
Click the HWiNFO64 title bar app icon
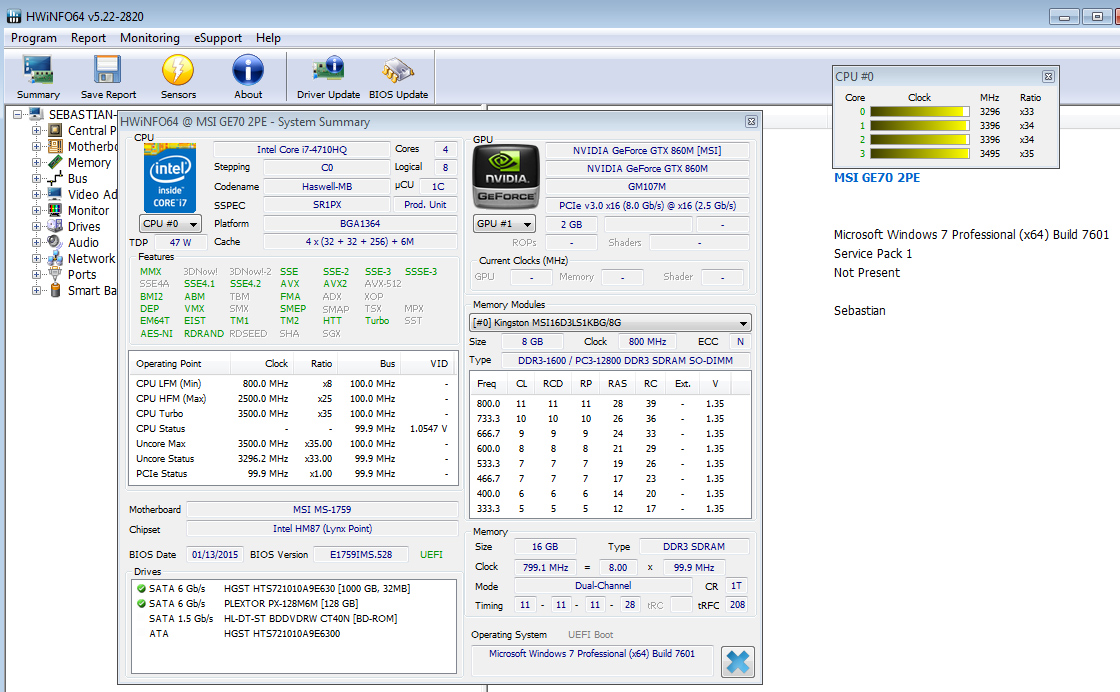point(14,16)
